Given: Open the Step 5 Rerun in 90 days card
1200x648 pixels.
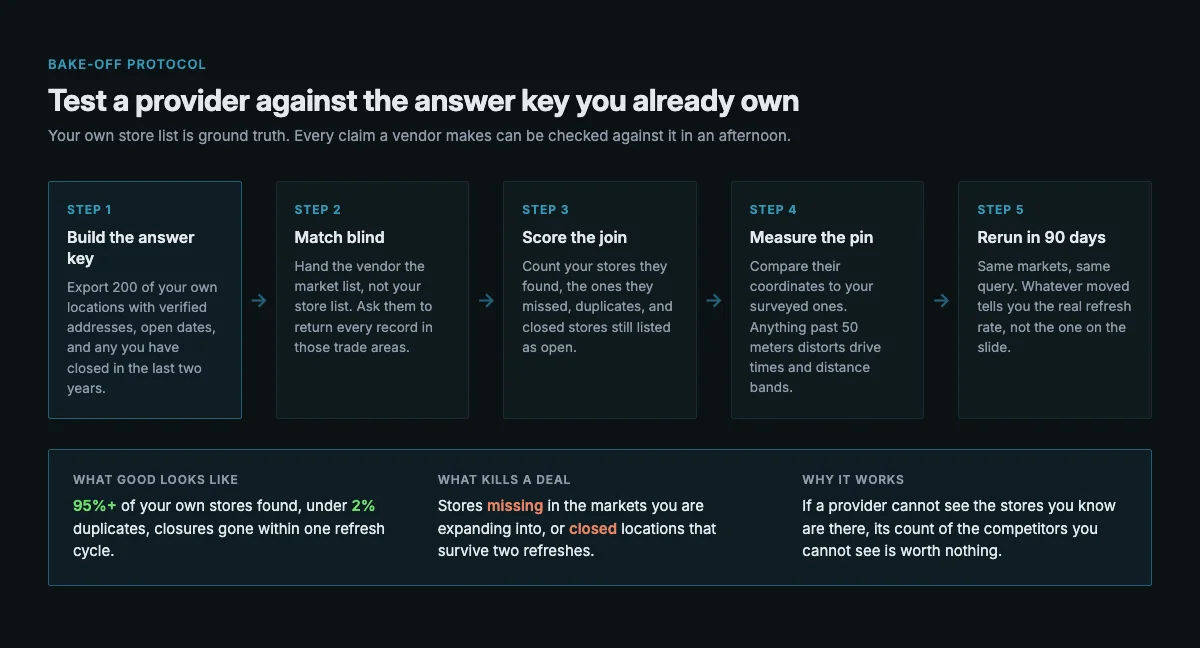Looking at the screenshot, I should point(1055,300).
